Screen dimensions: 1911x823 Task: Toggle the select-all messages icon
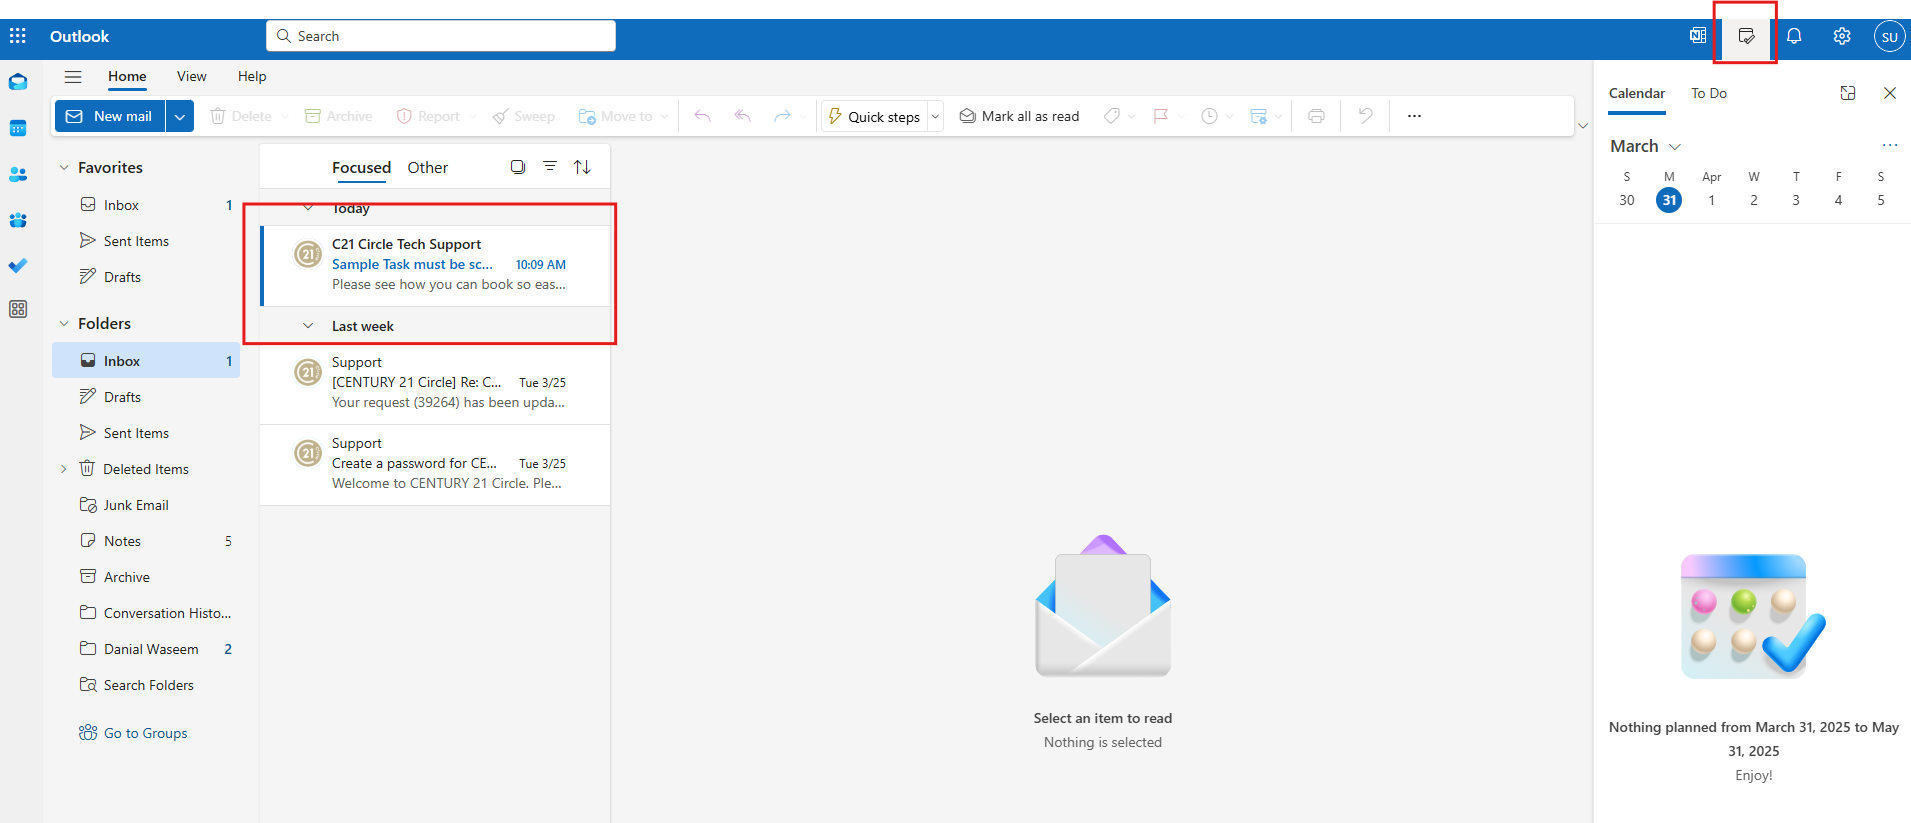click(x=518, y=167)
